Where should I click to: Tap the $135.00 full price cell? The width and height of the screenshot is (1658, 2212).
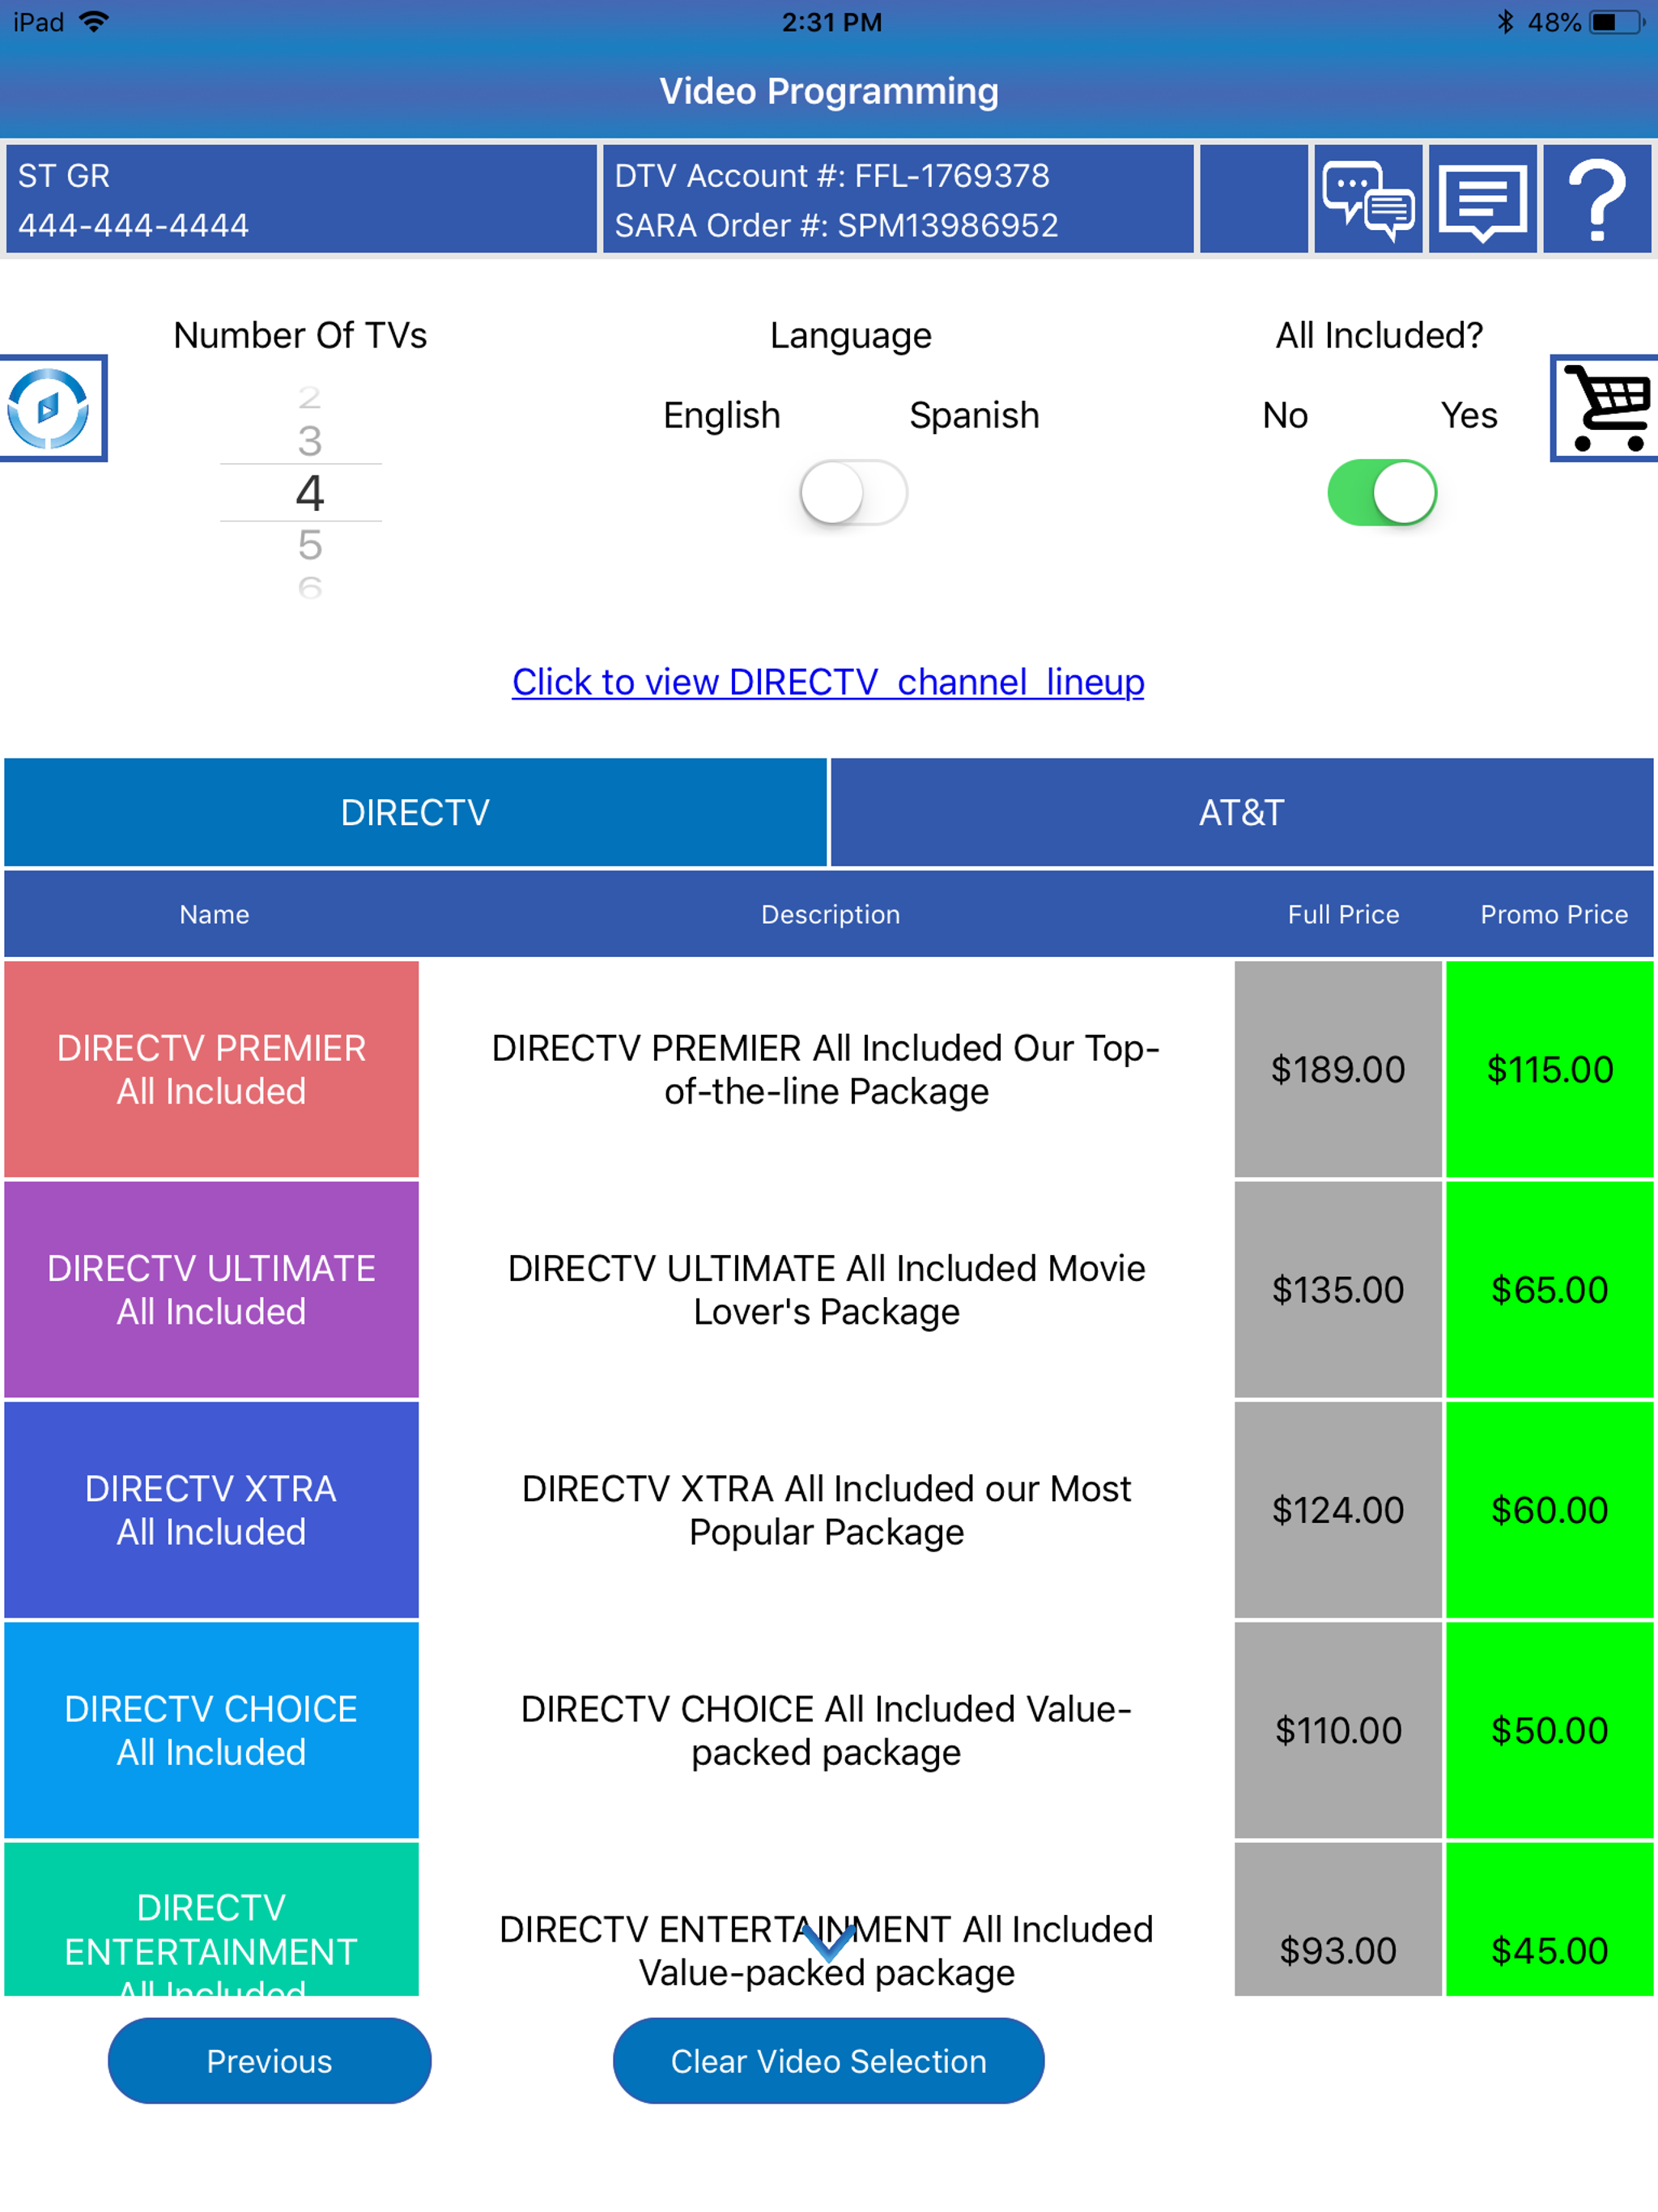click(1338, 1289)
